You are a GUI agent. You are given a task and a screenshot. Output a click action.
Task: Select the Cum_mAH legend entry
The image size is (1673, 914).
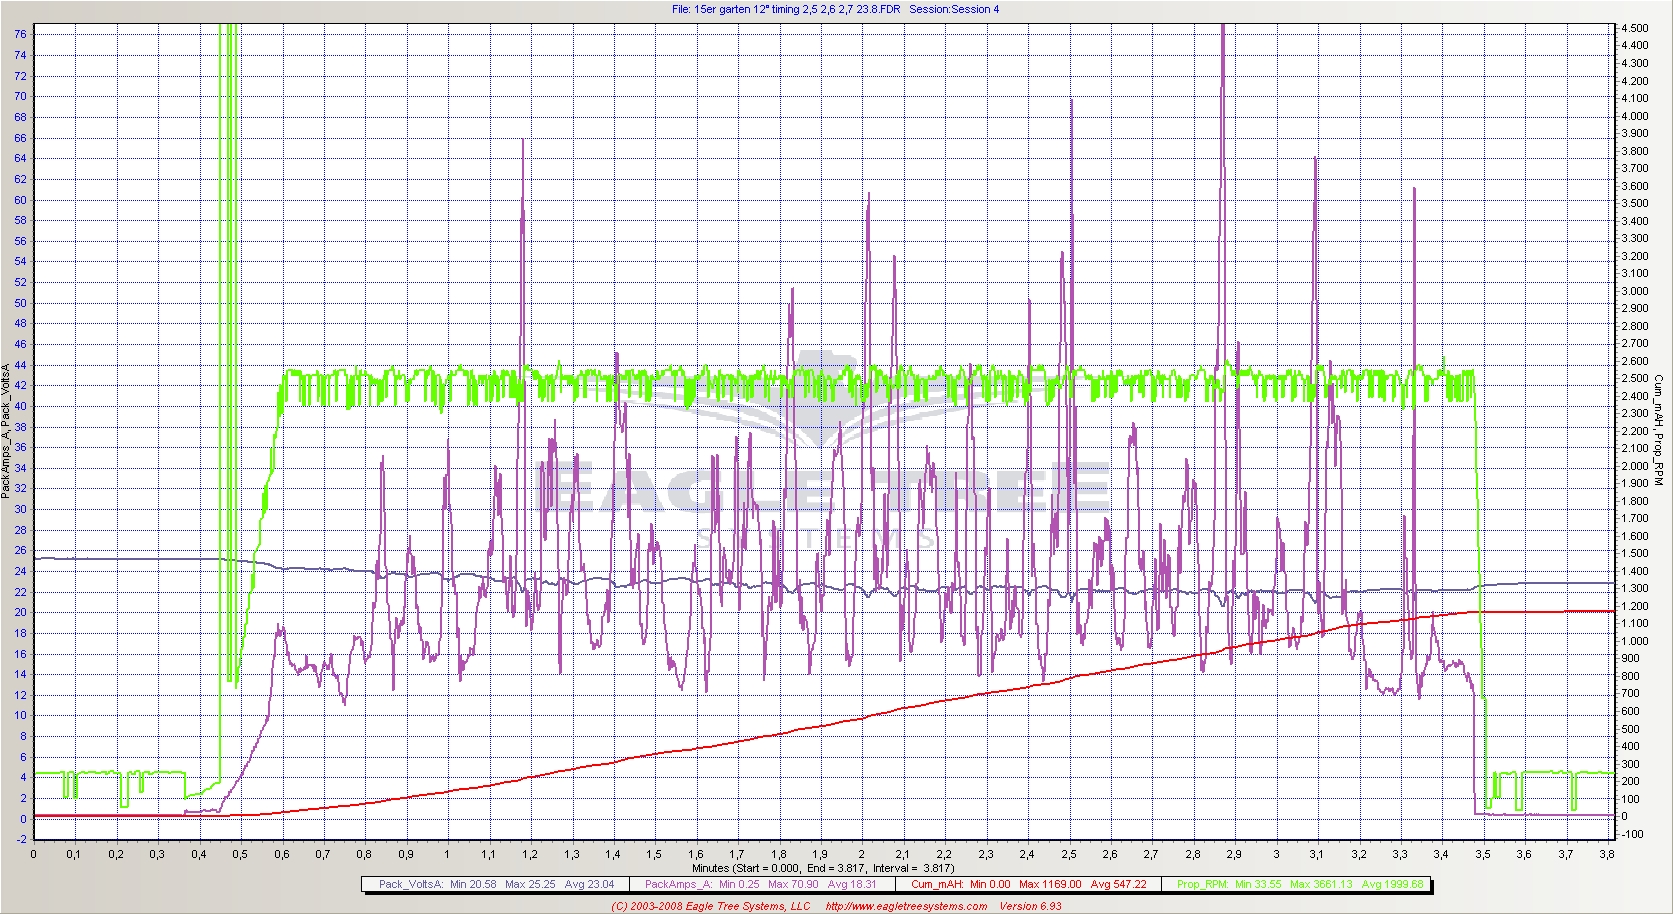(1028, 884)
